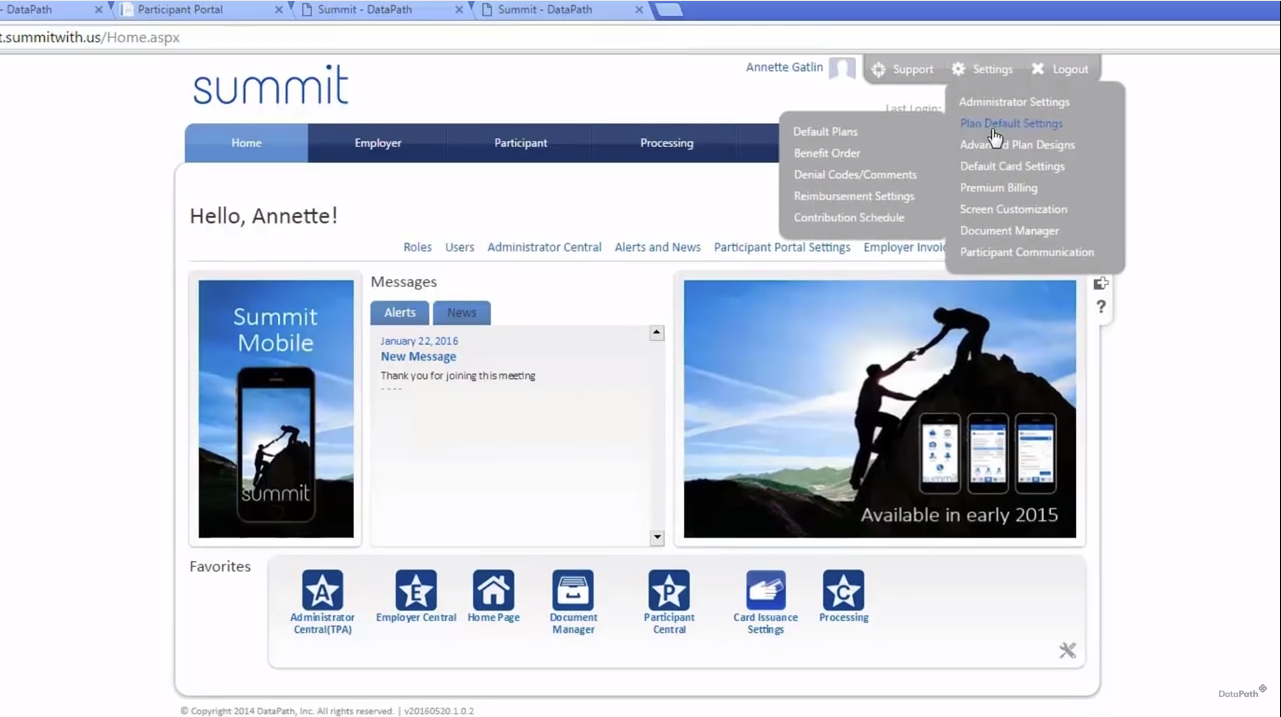
Task: Choose Denial Codes/Comments submenu item
Action: click(855, 175)
